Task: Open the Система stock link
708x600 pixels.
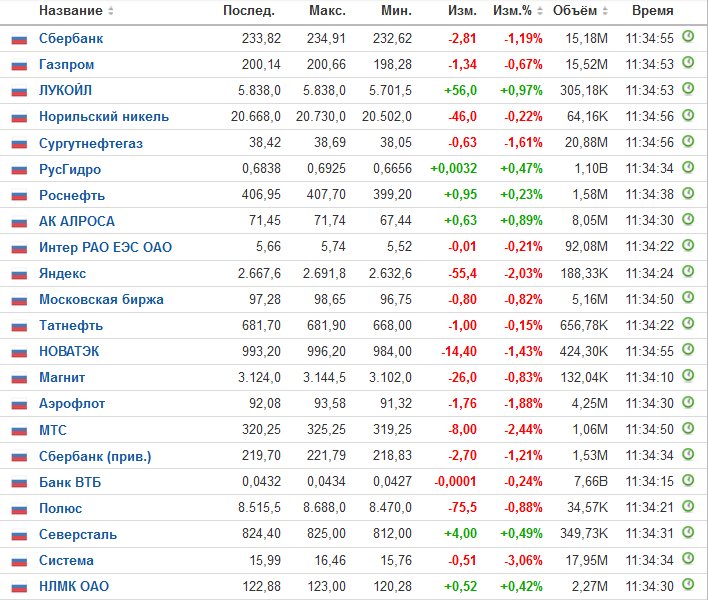Action: point(66,561)
